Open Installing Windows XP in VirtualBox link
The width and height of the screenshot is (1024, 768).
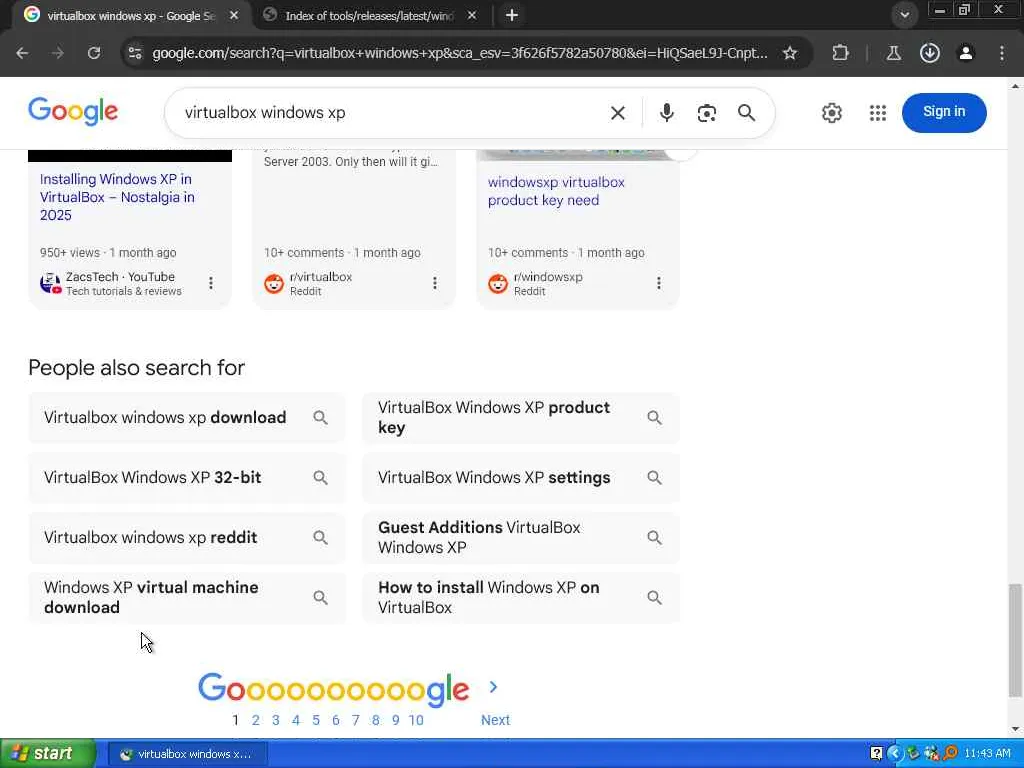118,197
